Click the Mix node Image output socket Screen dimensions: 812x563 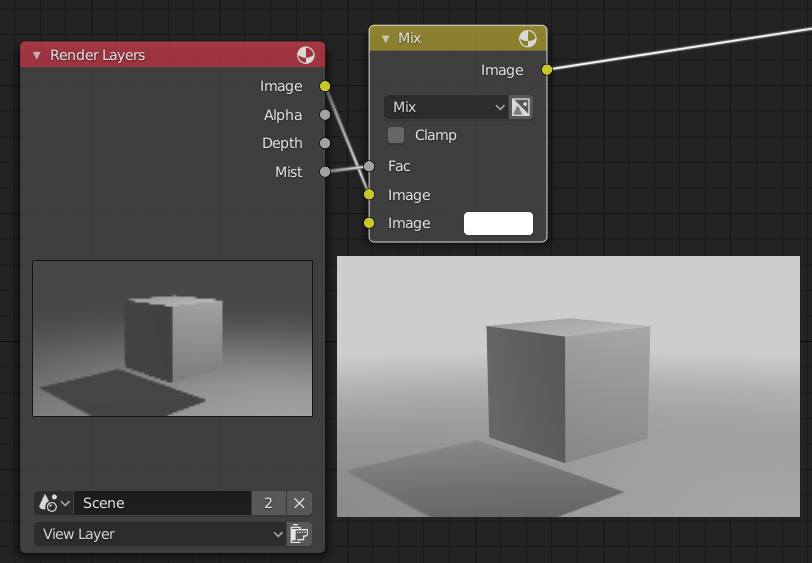coord(547,69)
